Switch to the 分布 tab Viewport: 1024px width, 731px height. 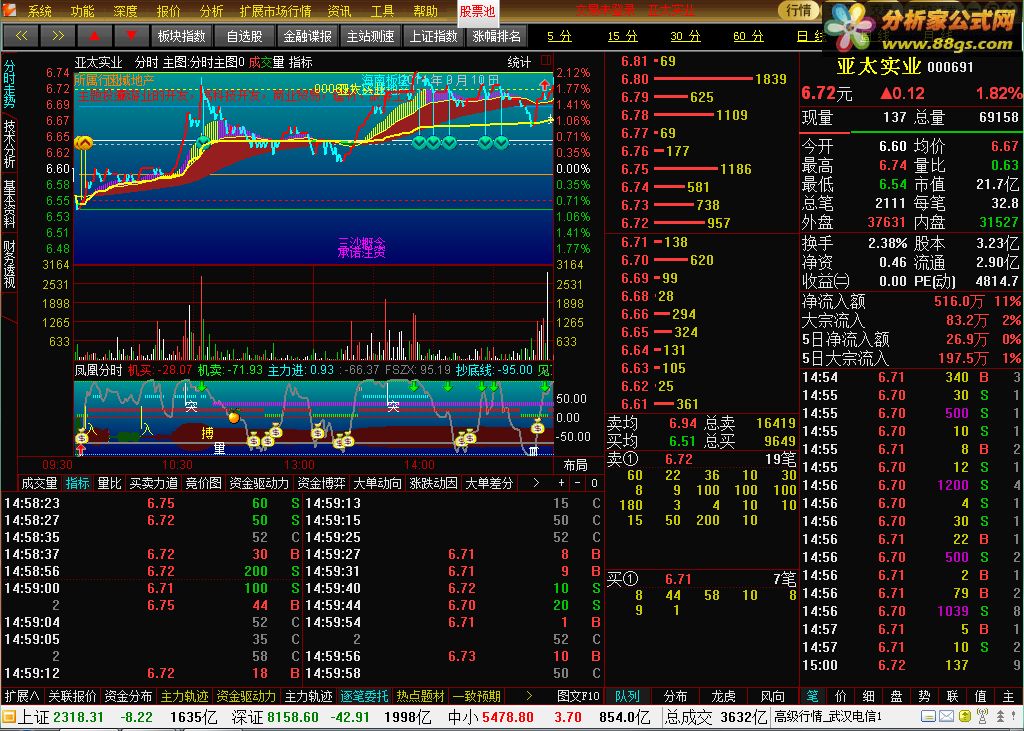675,696
